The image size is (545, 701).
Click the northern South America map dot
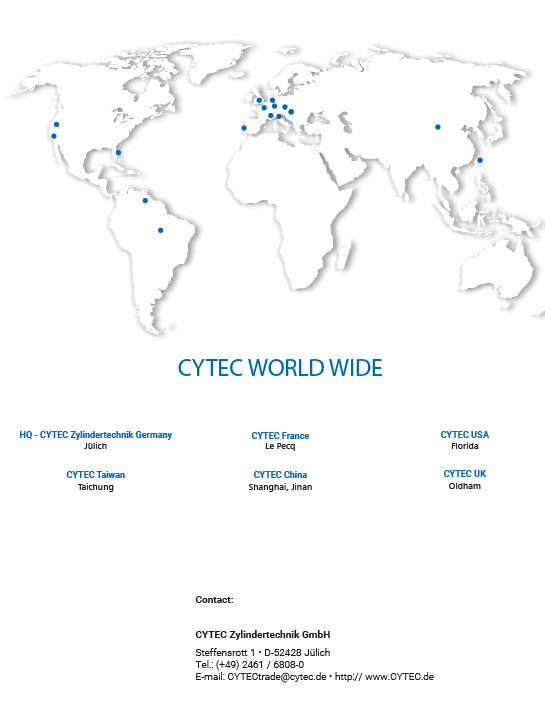[x=145, y=200]
